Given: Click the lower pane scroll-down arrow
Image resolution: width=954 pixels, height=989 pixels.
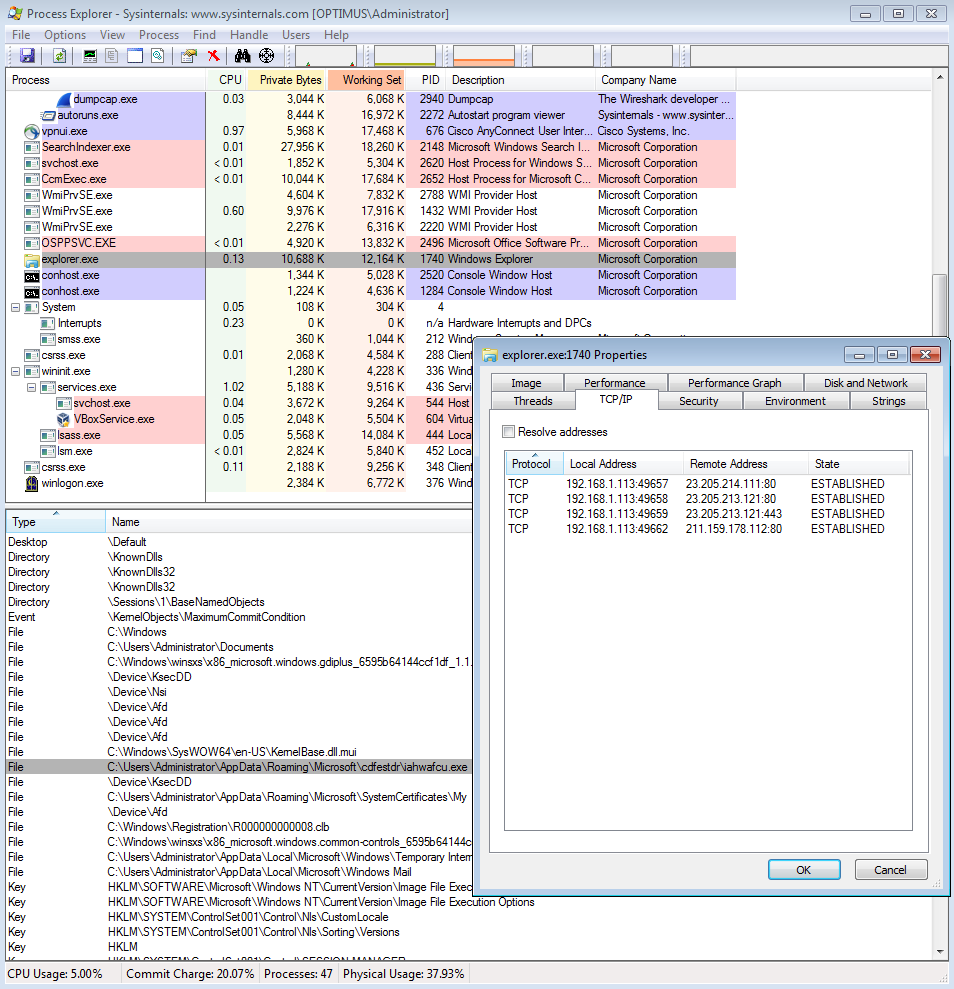Looking at the screenshot, I should (940, 952).
